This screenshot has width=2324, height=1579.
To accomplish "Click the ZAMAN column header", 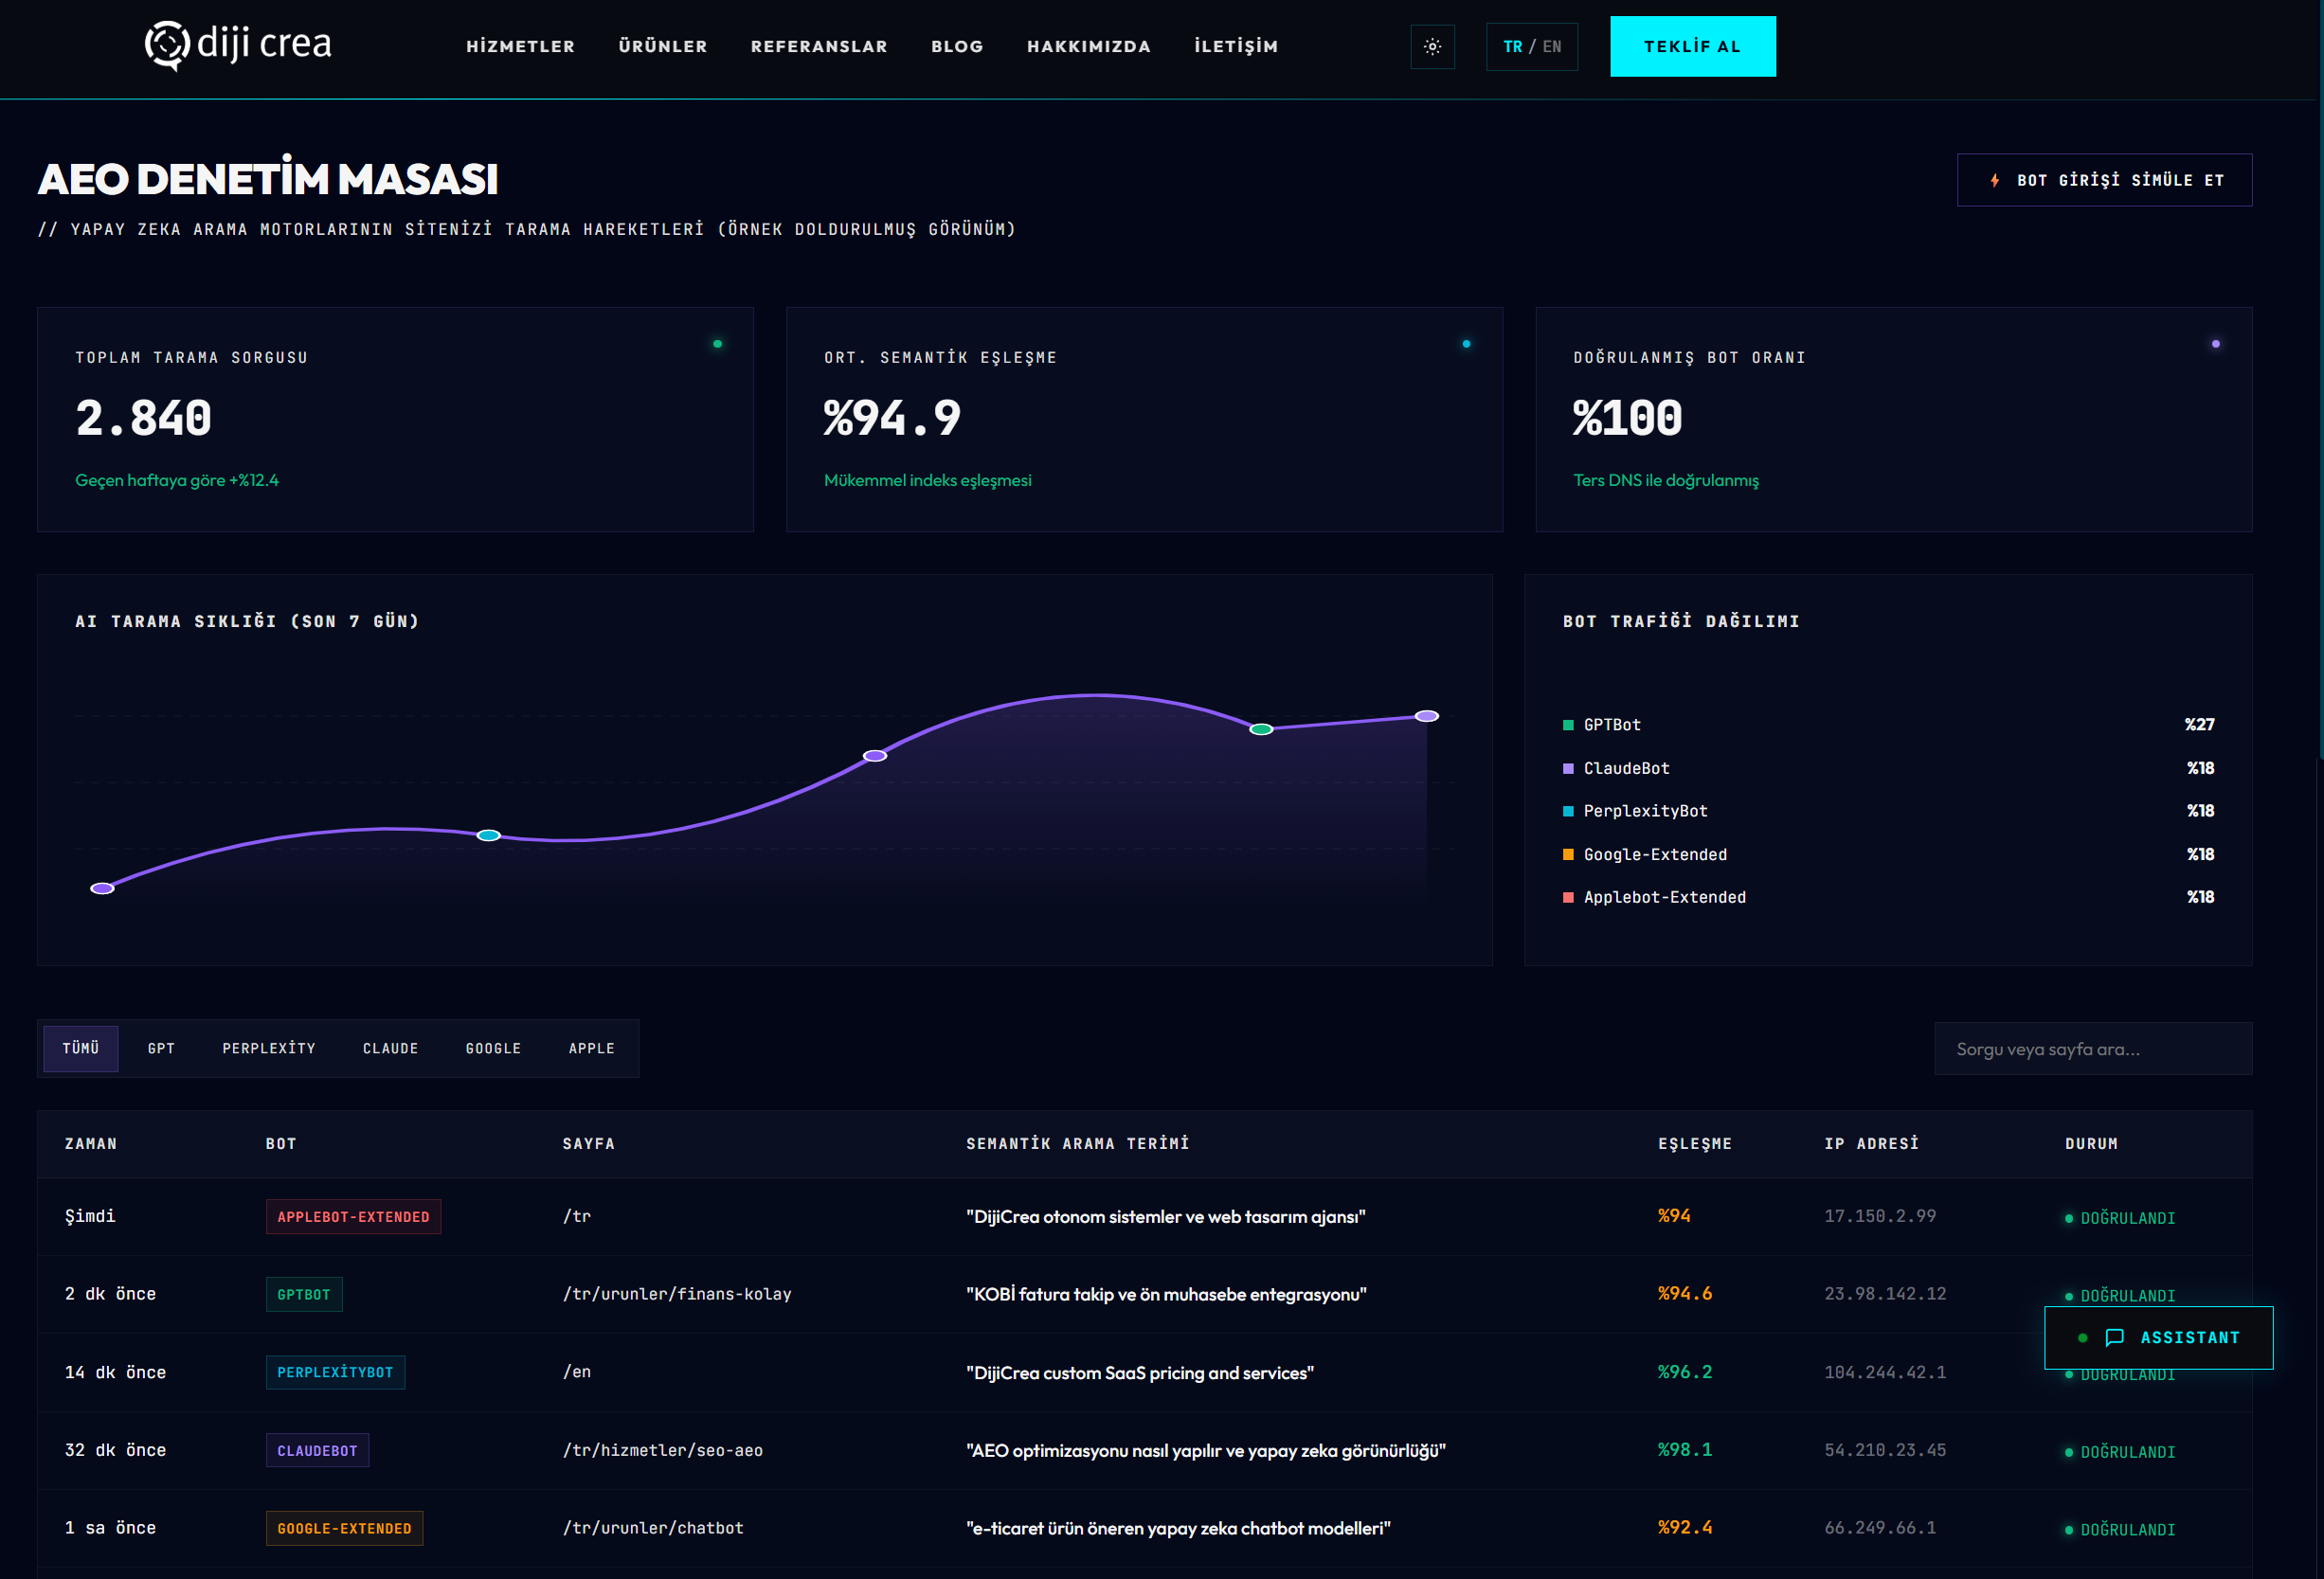I will tap(91, 1143).
